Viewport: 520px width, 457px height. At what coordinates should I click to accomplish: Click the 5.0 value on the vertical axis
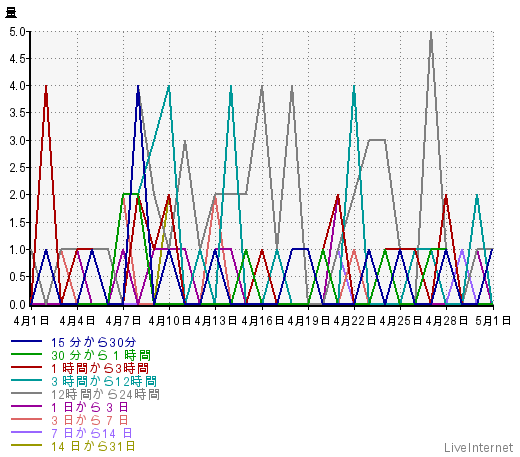tap(17, 32)
